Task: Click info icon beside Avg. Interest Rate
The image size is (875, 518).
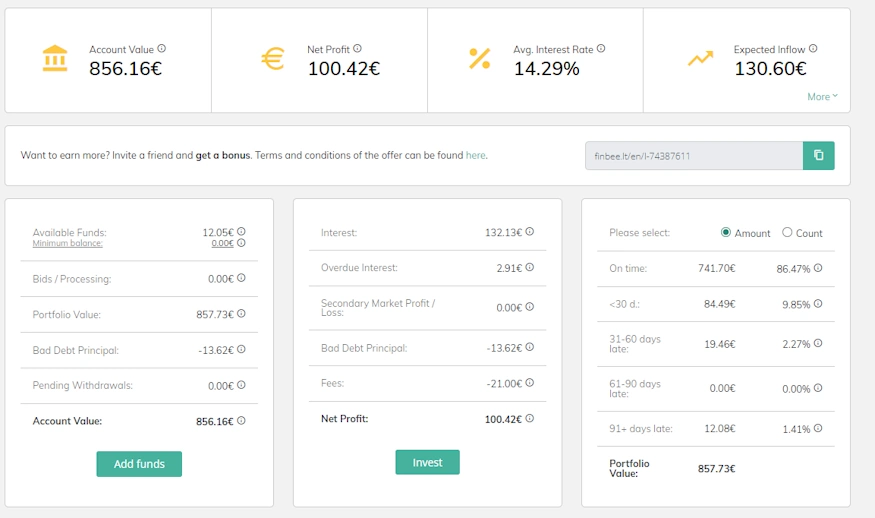Action: pos(601,48)
